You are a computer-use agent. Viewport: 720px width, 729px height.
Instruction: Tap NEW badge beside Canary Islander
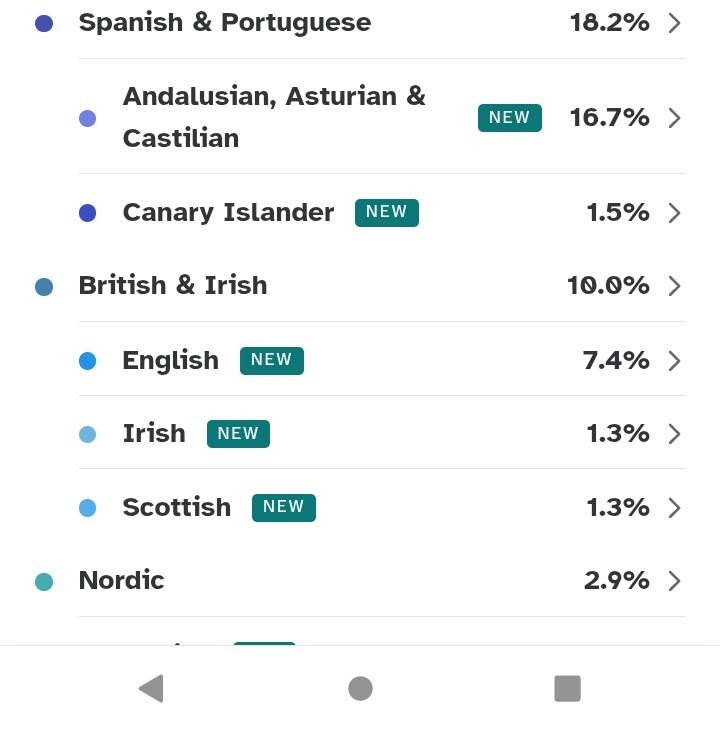pos(386,212)
